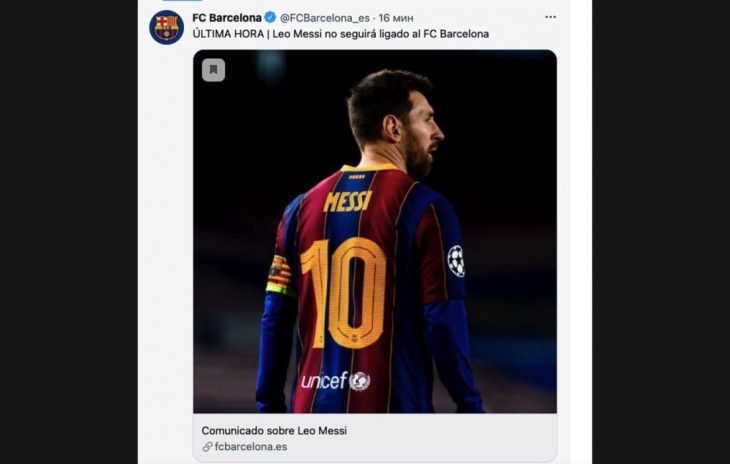Open the 'Comunicado sobre Leo Messi' card title
730x464 pixels.
coord(273,430)
